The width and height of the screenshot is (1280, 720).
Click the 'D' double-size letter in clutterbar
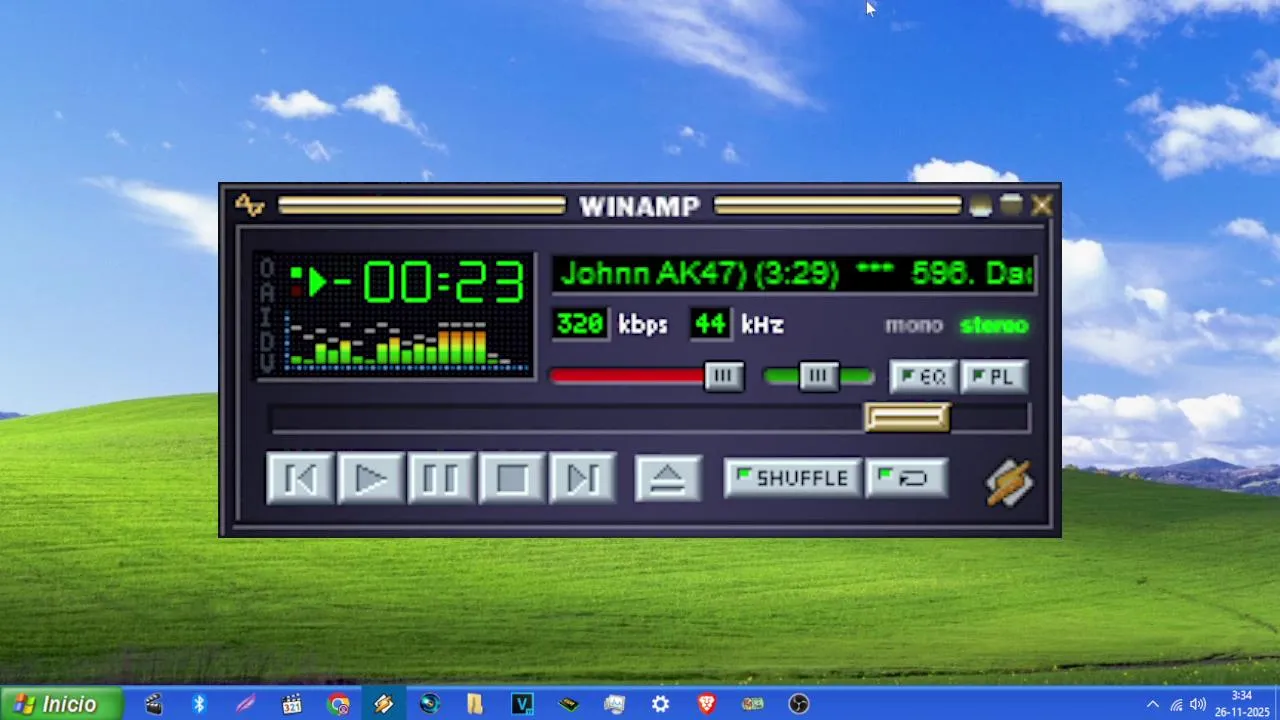267,340
